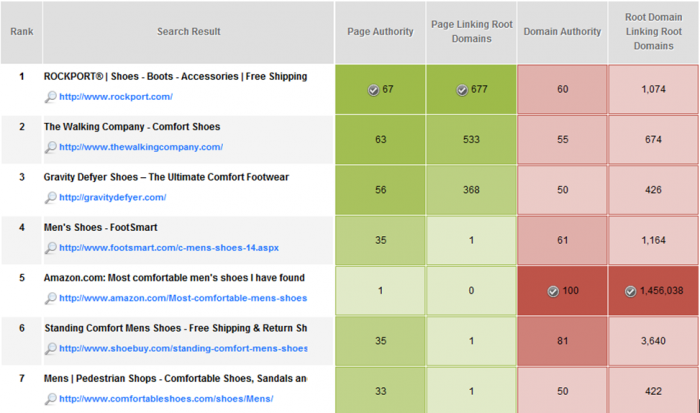Click Root Domain cell showing 674

coord(654,140)
